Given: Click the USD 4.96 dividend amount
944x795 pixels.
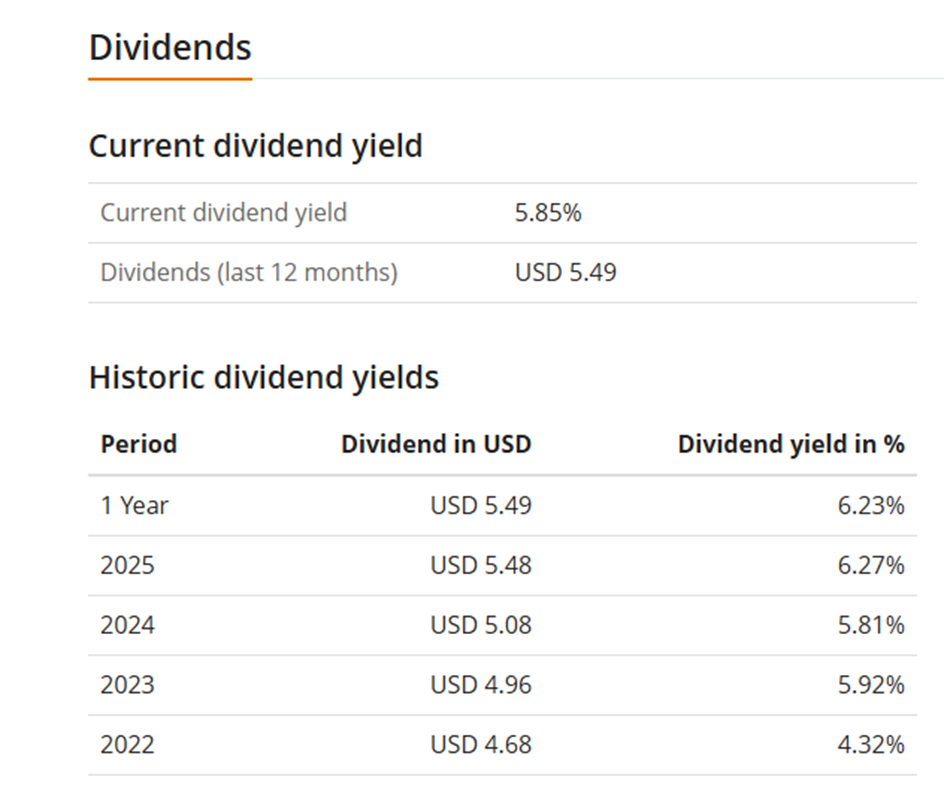Looking at the screenshot, I should click(x=481, y=685).
